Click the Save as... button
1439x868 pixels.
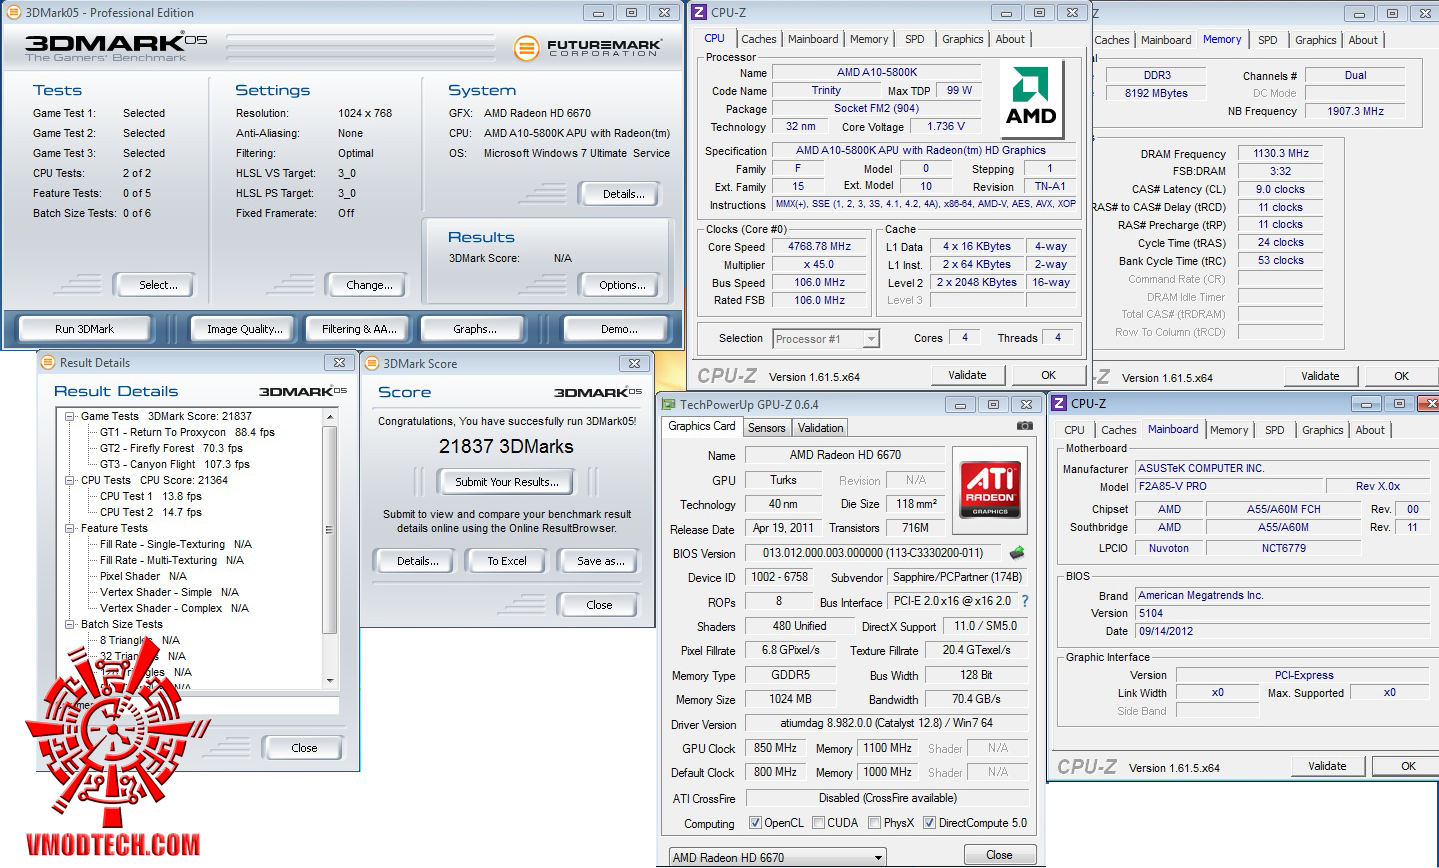600,561
